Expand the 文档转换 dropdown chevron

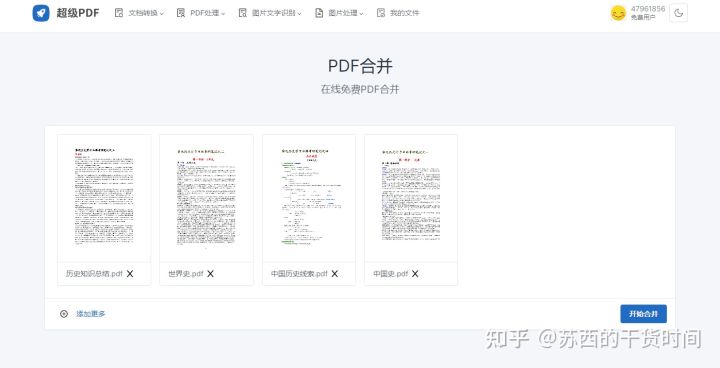[x=162, y=14]
